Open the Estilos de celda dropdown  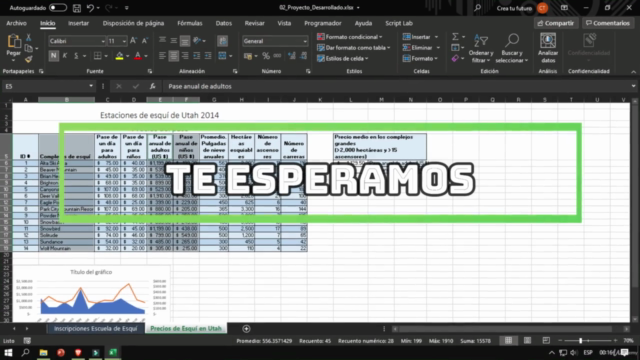click(343, 58)
